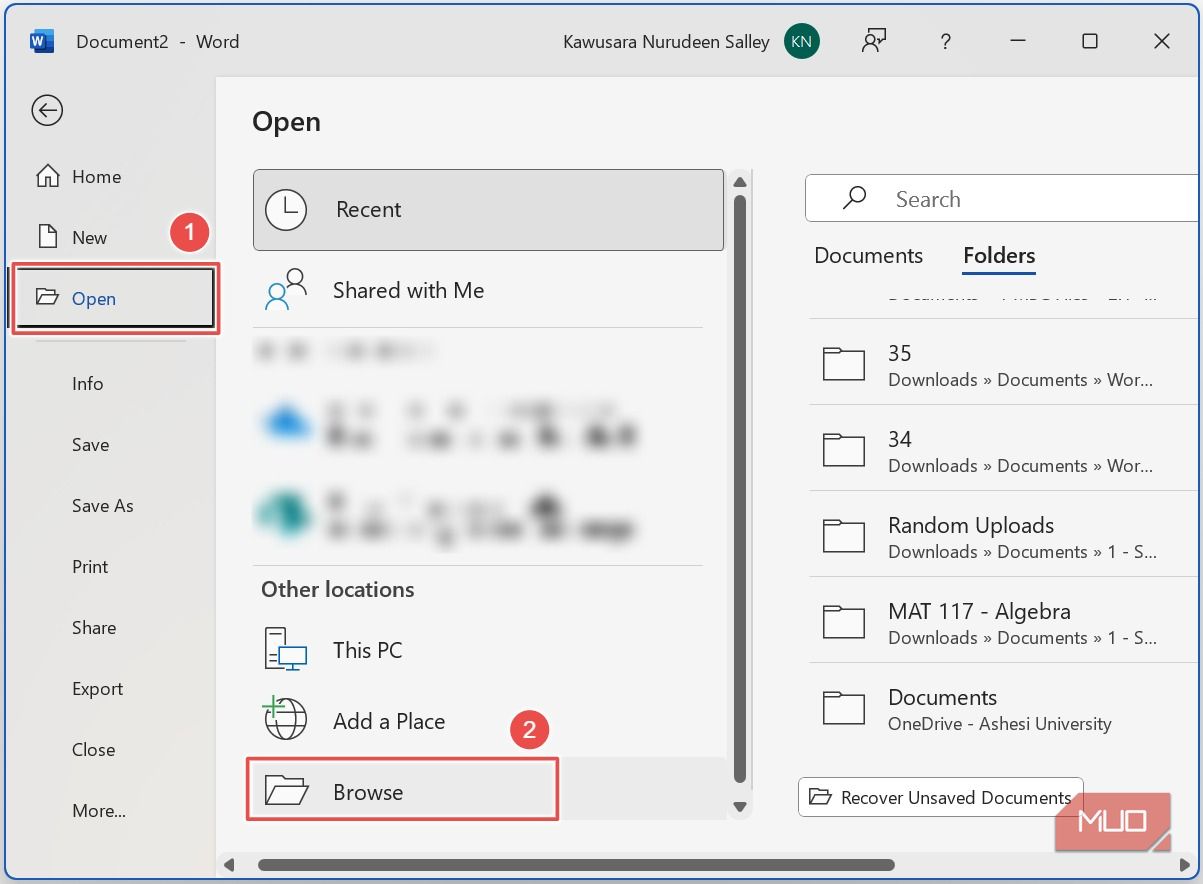Image resolution: width=1203 pixels, height=884 pixels.
Task: Click the KN account avatar
Action: pyautogui.click(x=802, y=41)
